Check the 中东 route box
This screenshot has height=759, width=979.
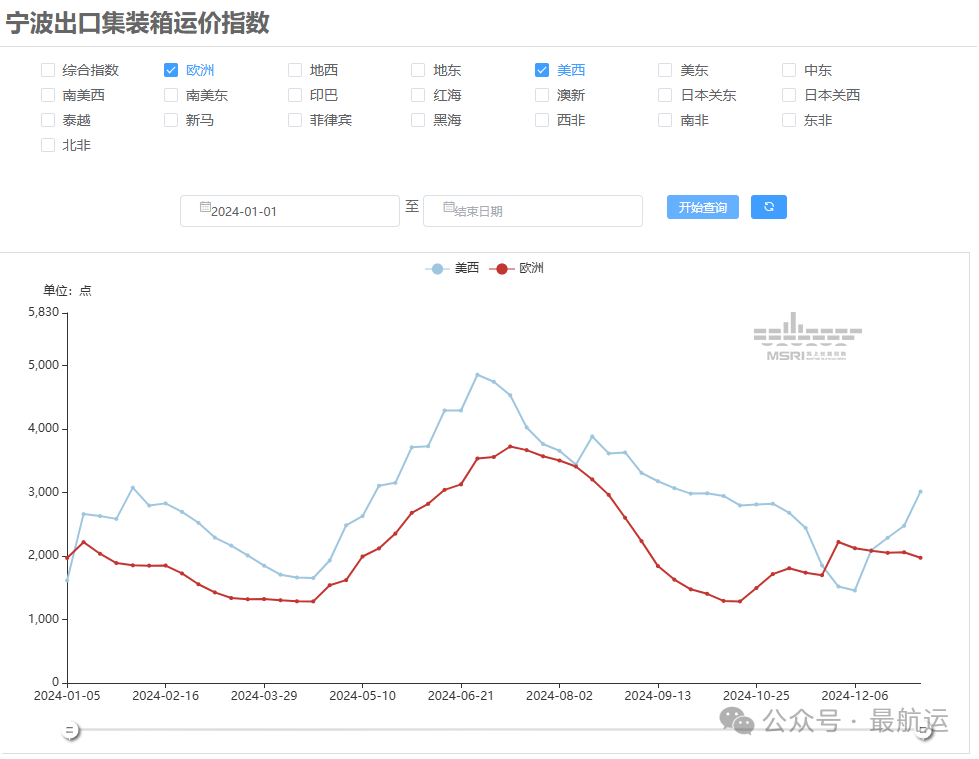coord(789,70)
